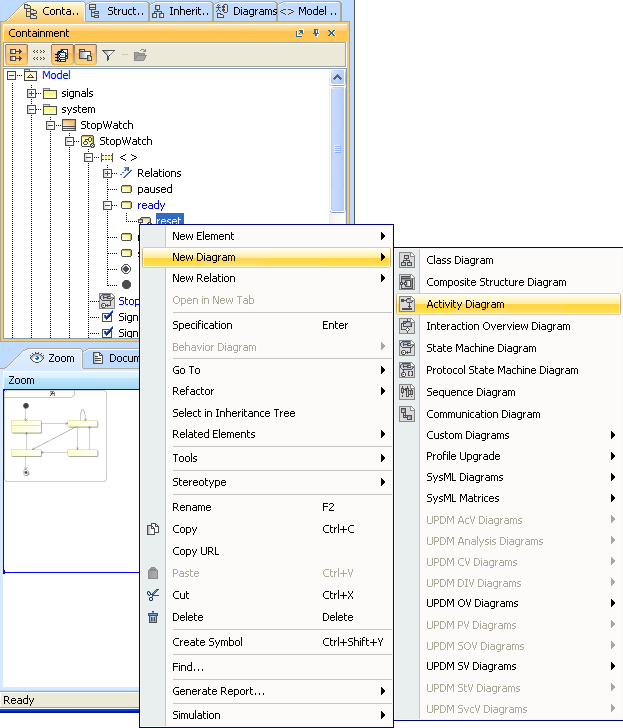Click the first Containment toolbar icon

(x=16, y=55)
